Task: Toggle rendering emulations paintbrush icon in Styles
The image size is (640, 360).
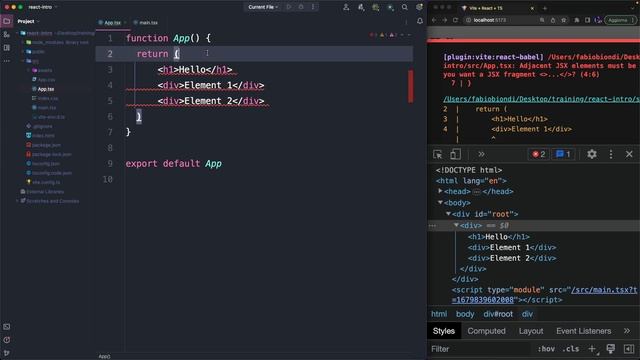Action: [610, 349]
